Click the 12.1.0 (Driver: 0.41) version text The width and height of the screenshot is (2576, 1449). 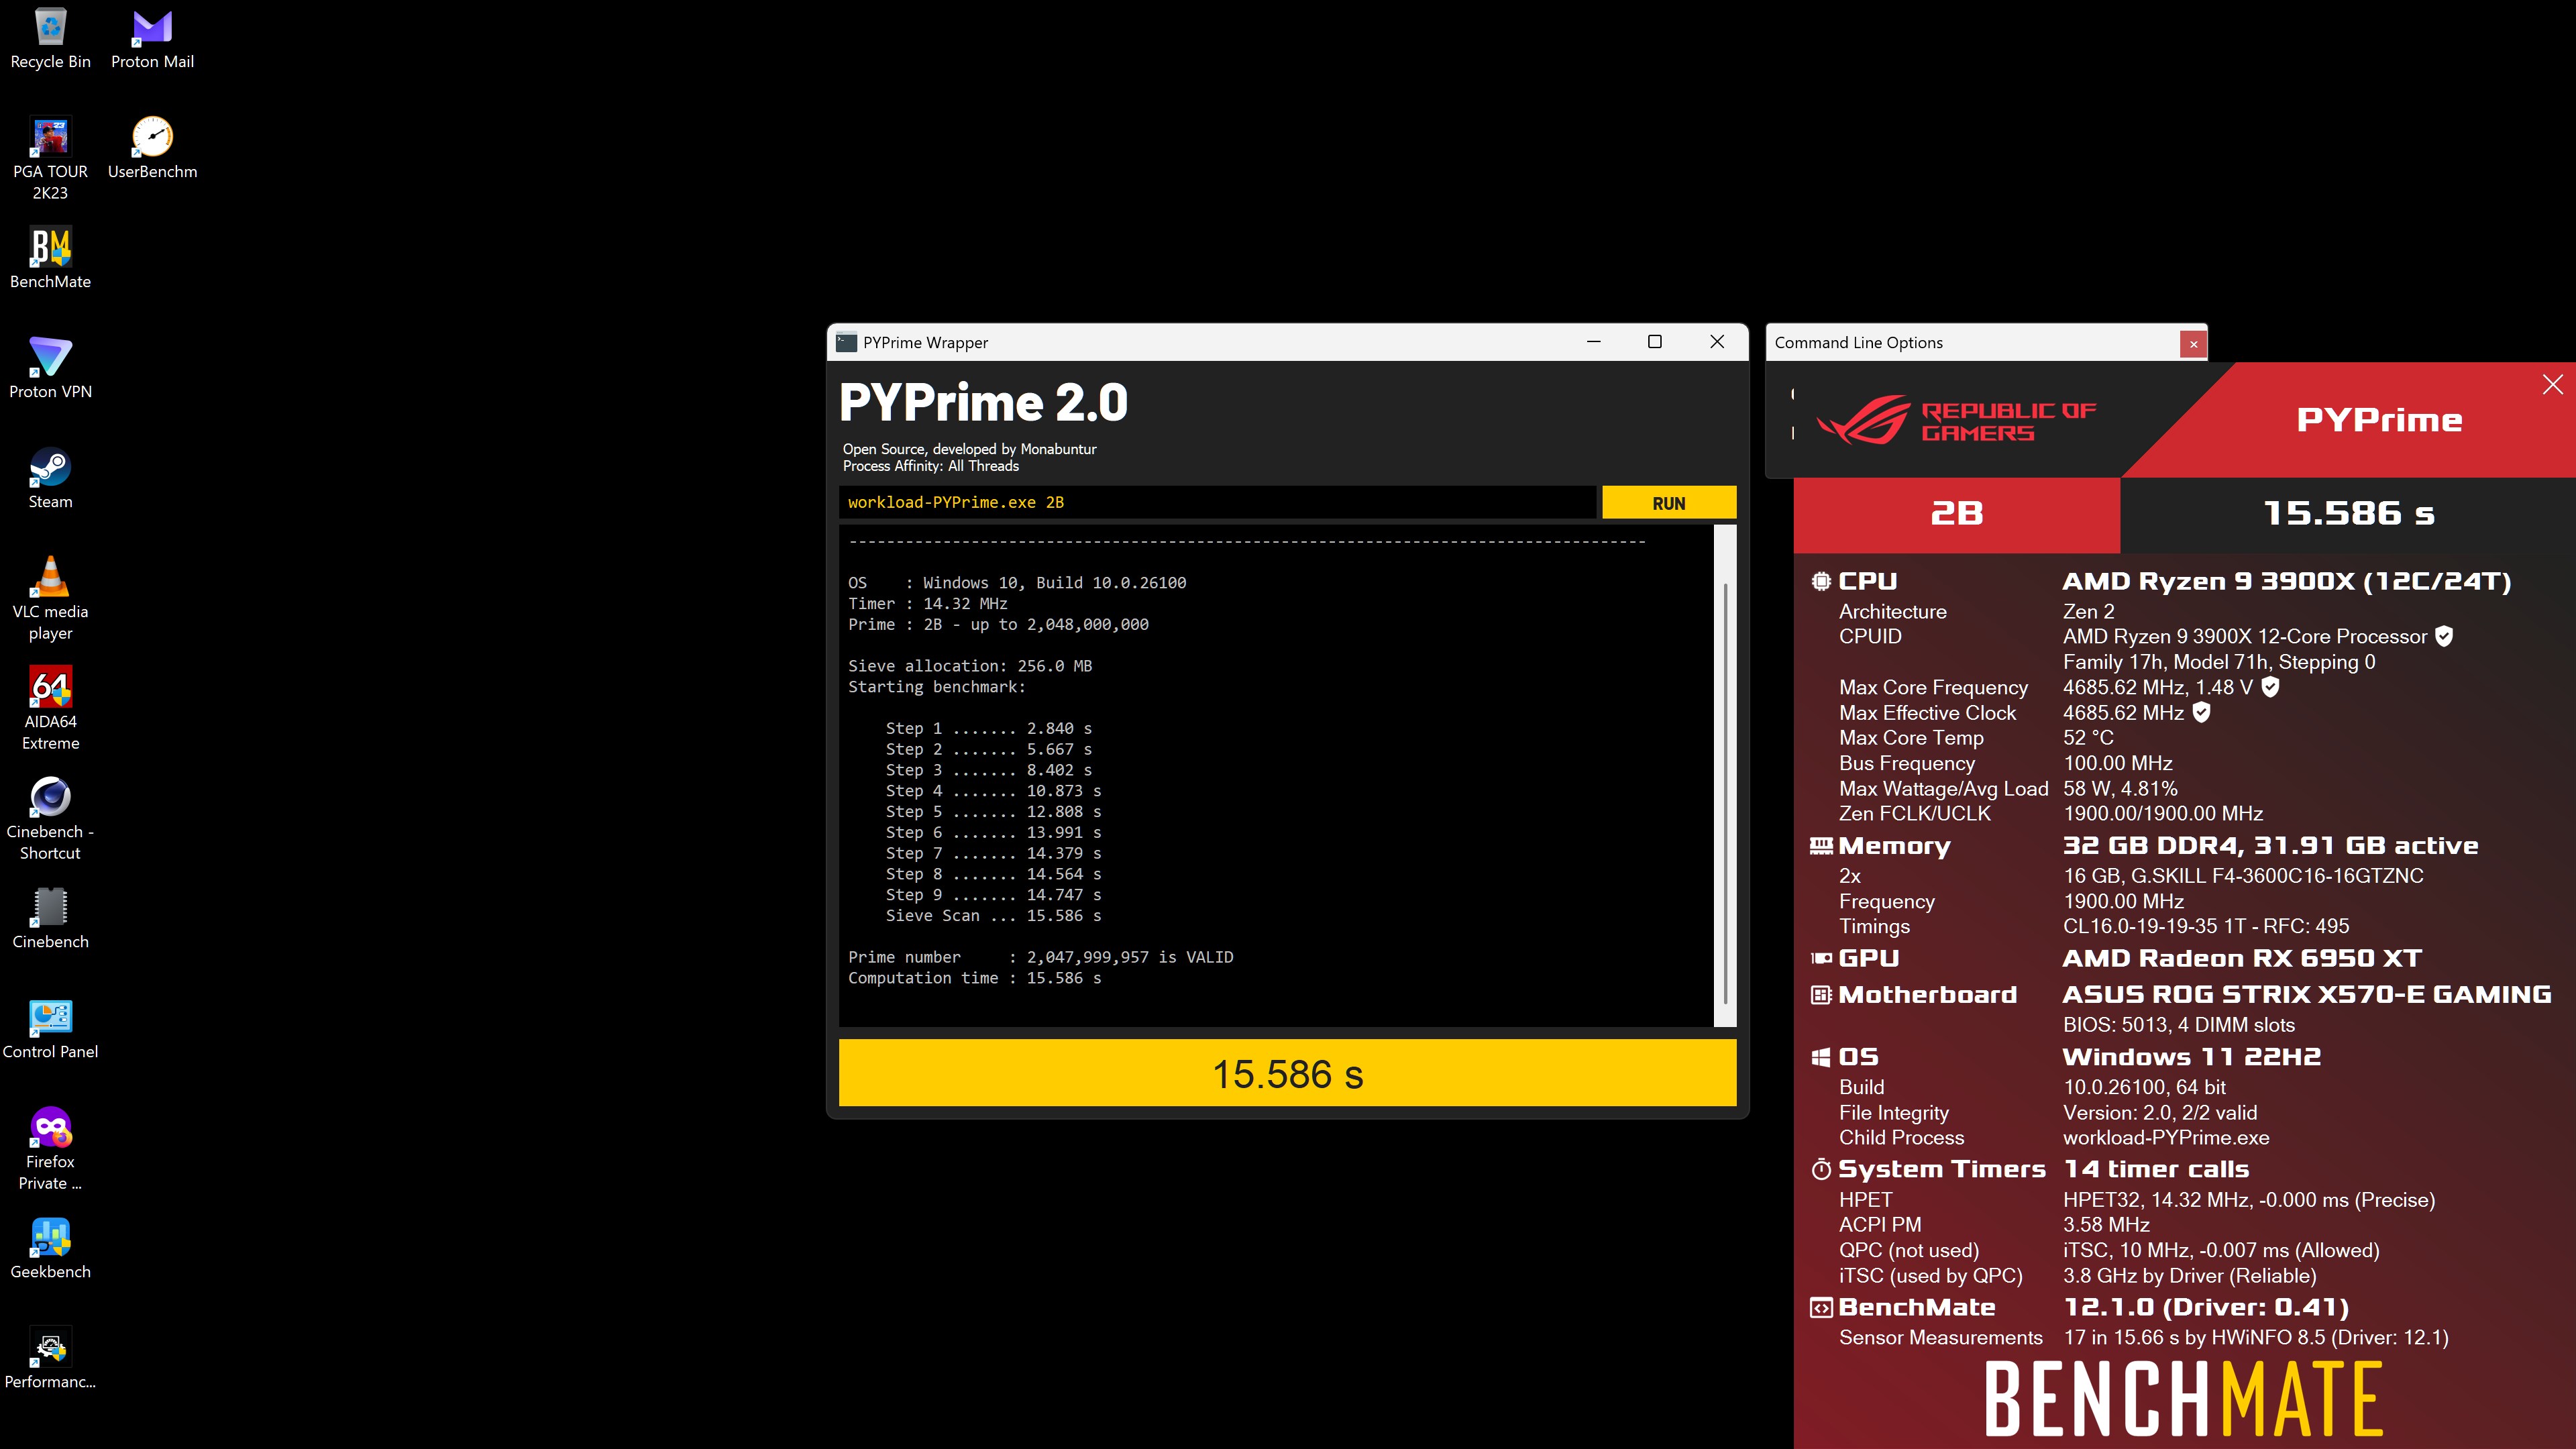[x=2206, y=1307]
